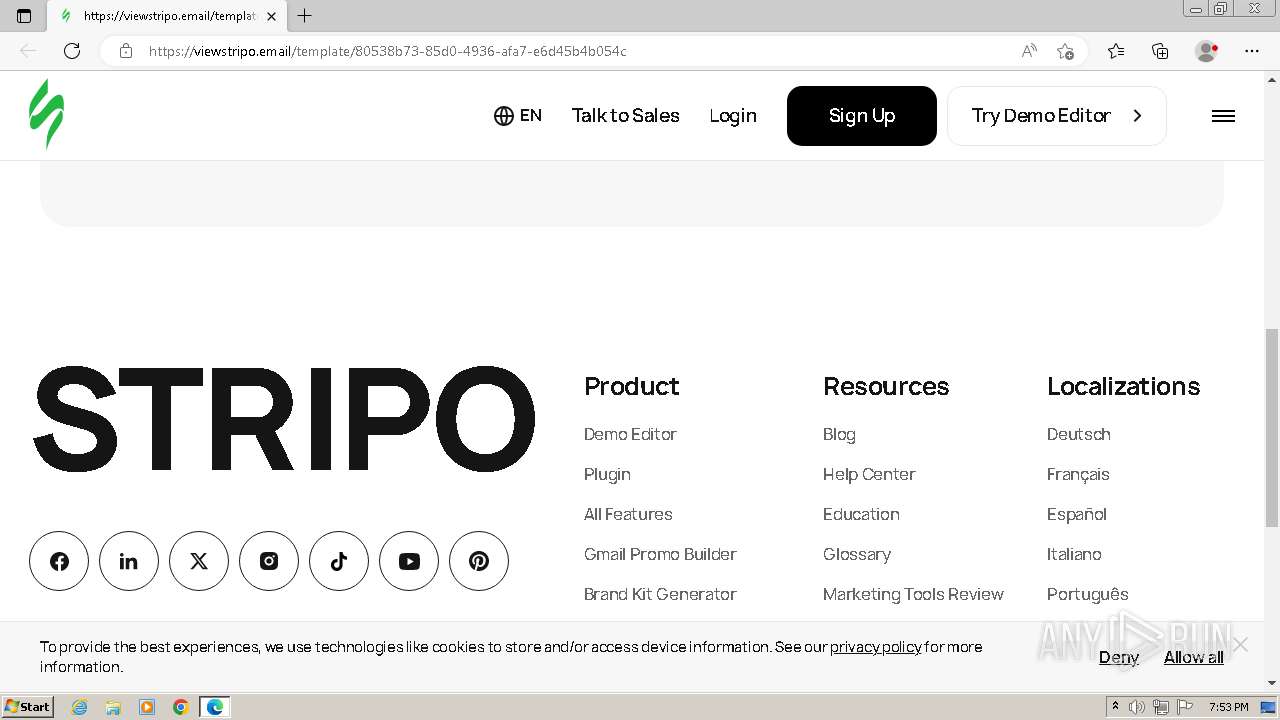Switch to Deutsch localization

click(1079, 434)
